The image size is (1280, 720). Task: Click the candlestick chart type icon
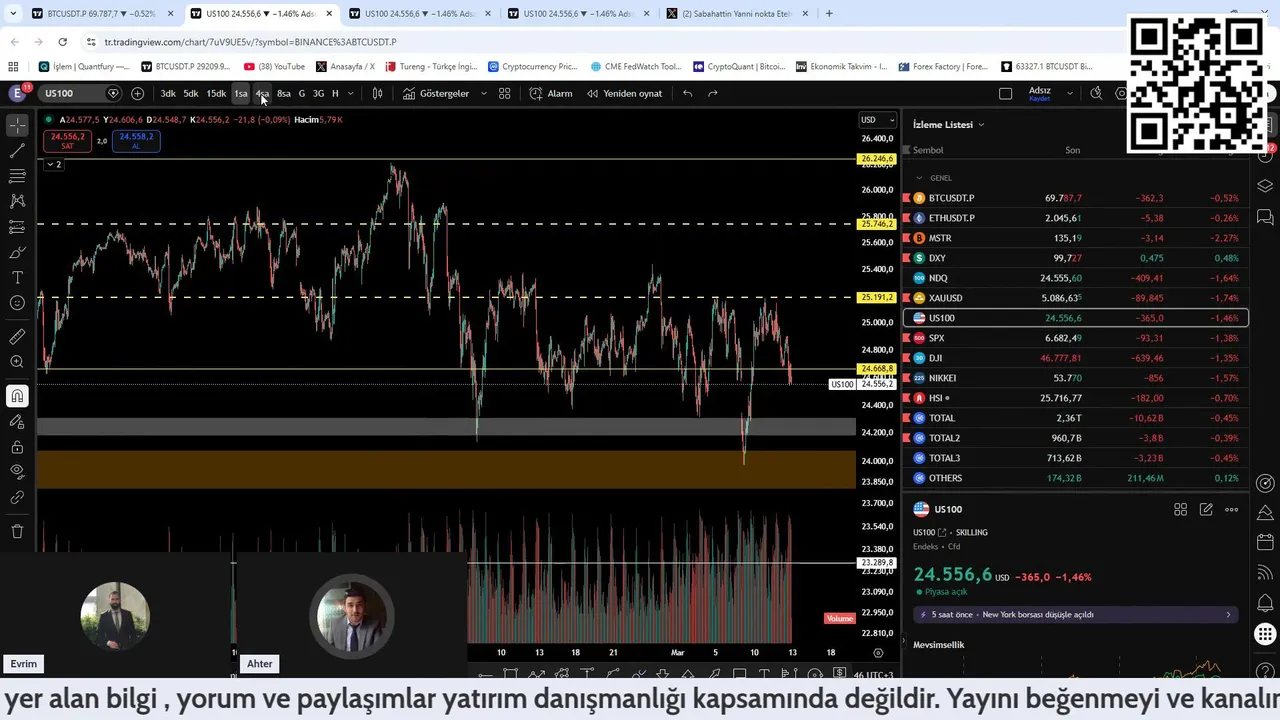pos(377,93)
